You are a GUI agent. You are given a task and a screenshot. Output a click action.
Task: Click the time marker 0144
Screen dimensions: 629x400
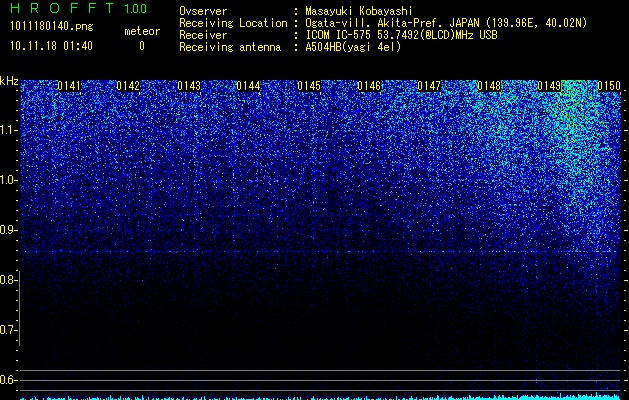click(x=248, y=86)
